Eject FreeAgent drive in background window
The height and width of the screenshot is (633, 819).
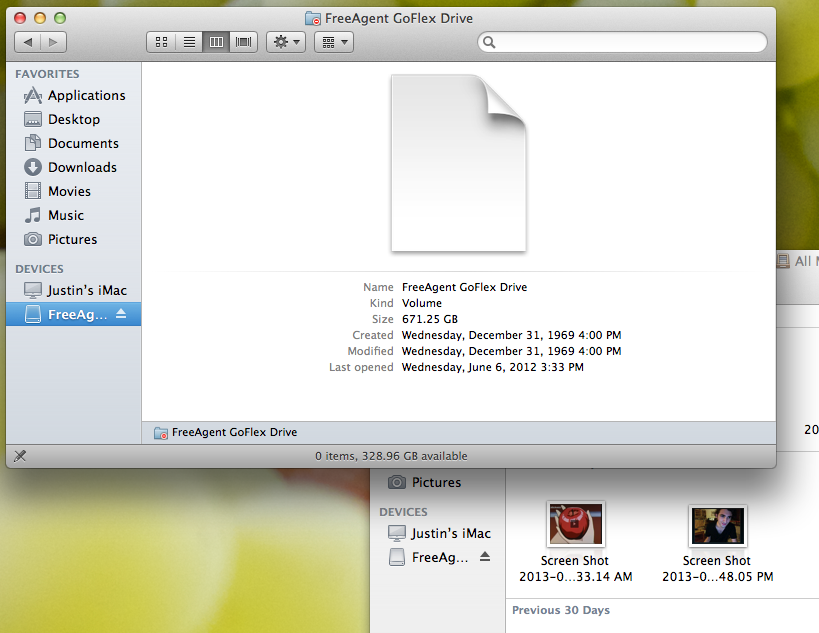485,557
